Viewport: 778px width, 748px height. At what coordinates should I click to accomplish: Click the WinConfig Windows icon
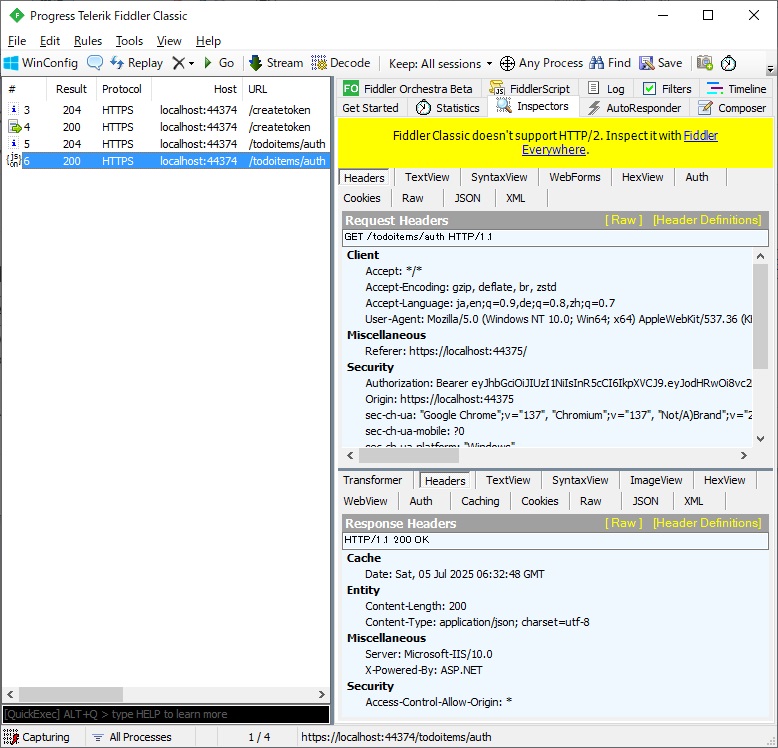[x=11, y=63]
